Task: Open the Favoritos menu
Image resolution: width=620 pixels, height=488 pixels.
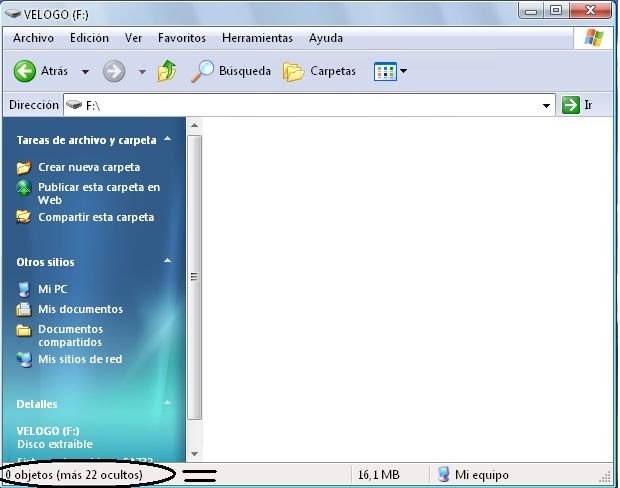Action: click(x=182, y=38)
